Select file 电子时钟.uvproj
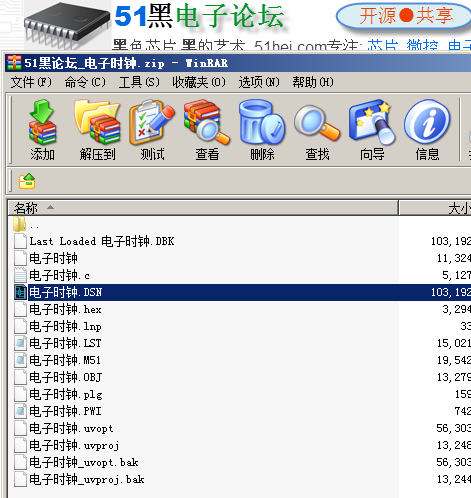This screenshot has height=498, width=471. click(74, 445)
